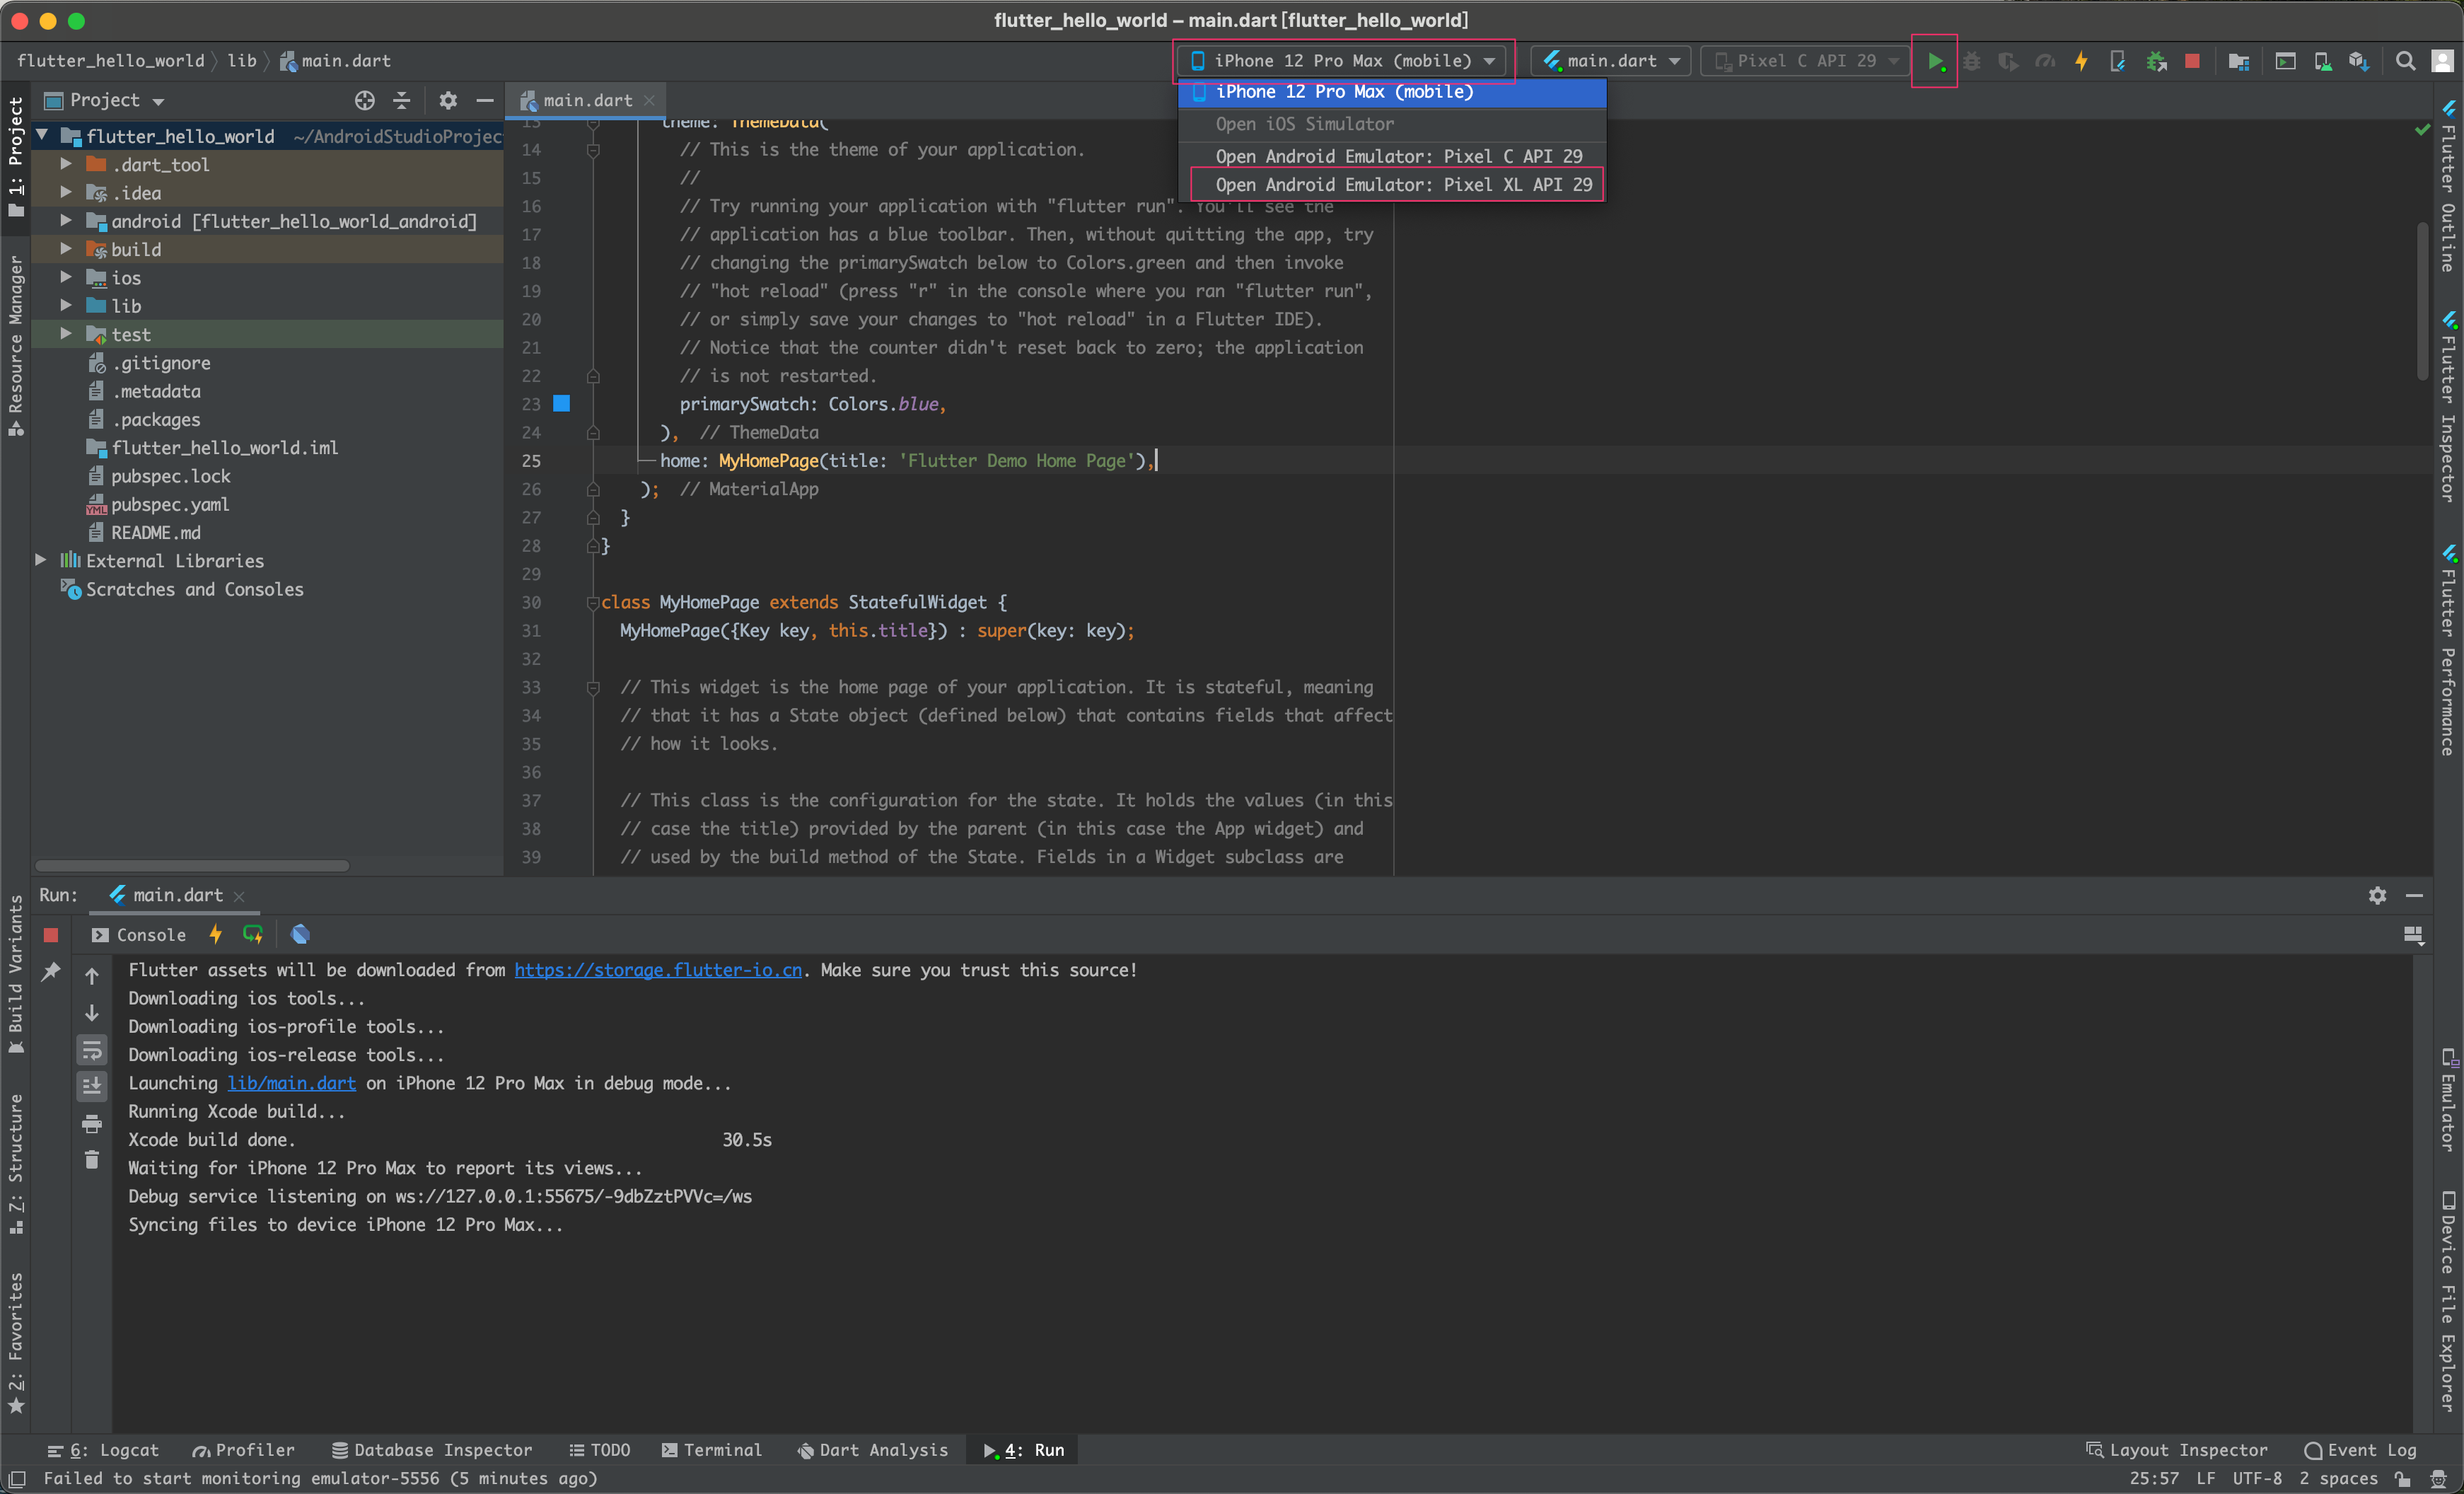Click Run Anything terminal-play icon in toolbar
This screenshot has width=2464, height=1494.
click(x=2285, y=61)
